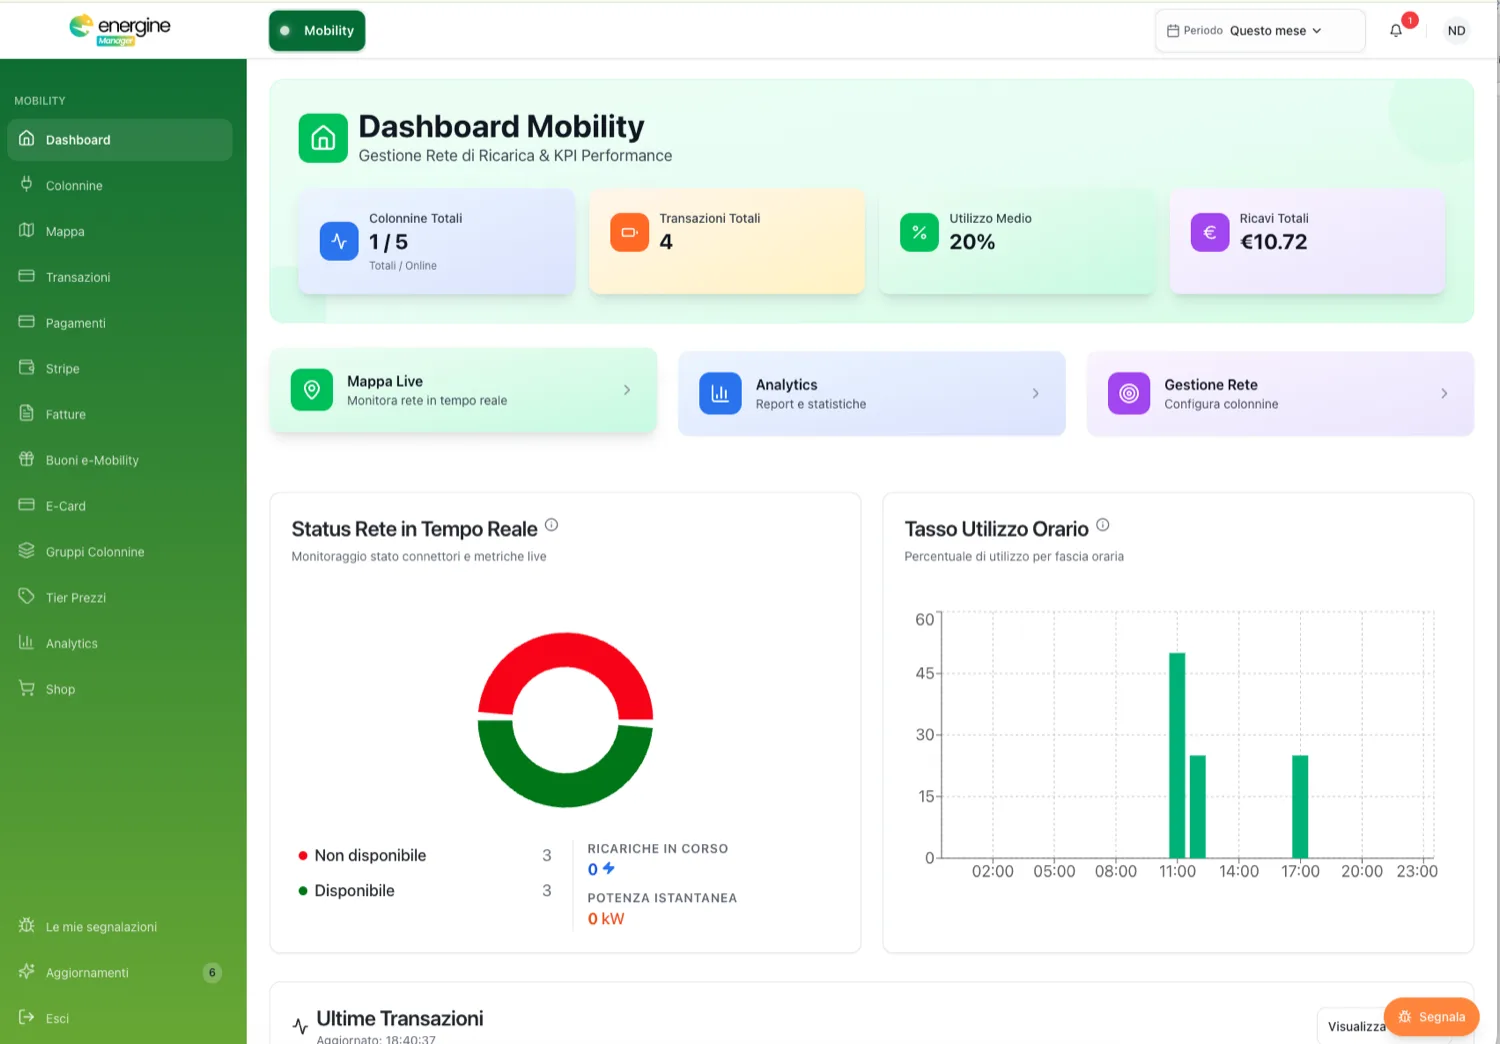Click info icon next to Tasso Utilizzo Orario
1500x1044 pixels.
1103,525
